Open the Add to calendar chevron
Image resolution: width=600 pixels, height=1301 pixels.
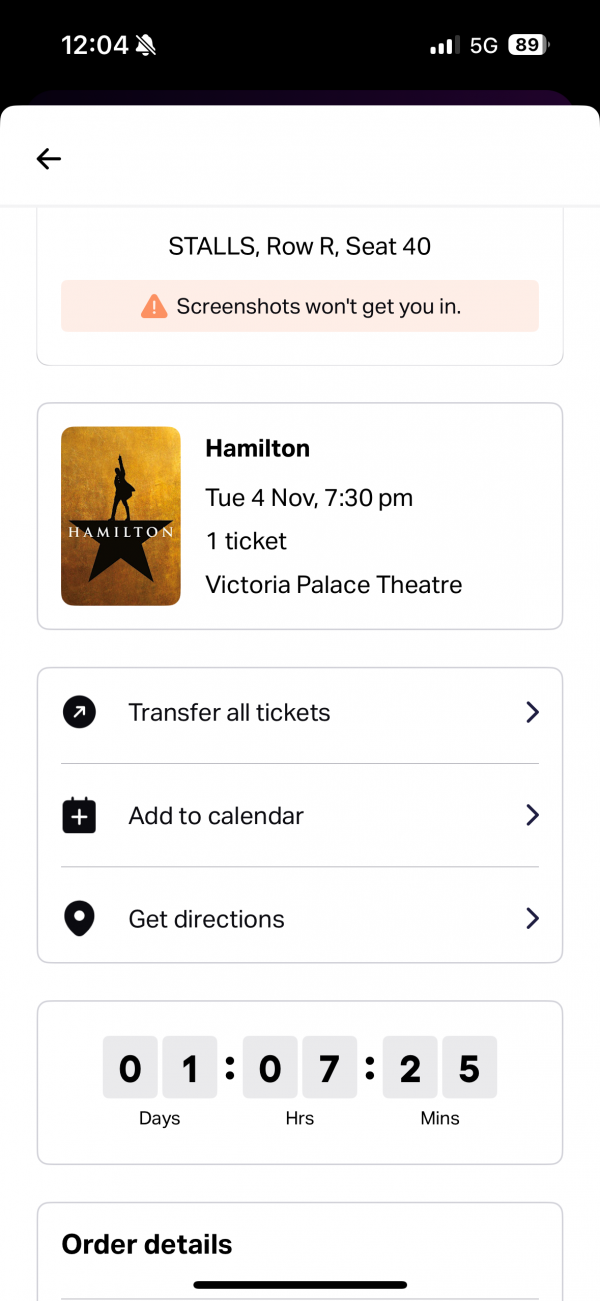pos(532,816)
